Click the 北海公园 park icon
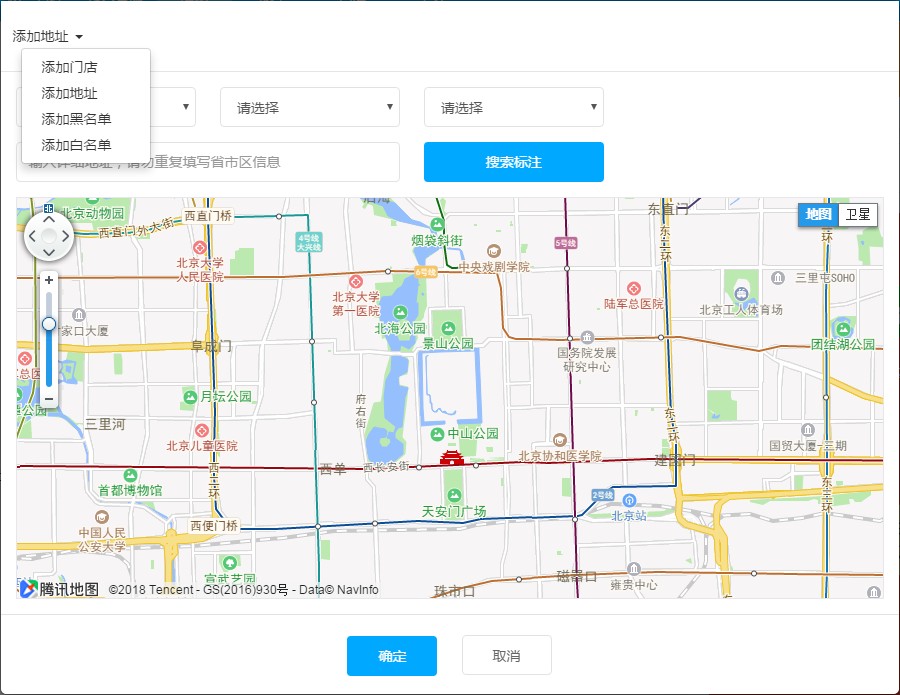 [x=400, y=312]
